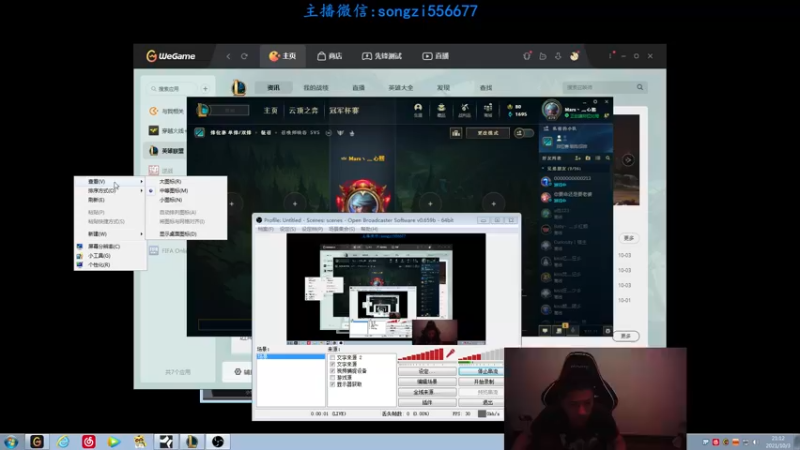Image resolution: width=800 pixels, height=450 pixels.
Task: Select 大图标 in the view submenu
Action: click(x=170, y=182)
